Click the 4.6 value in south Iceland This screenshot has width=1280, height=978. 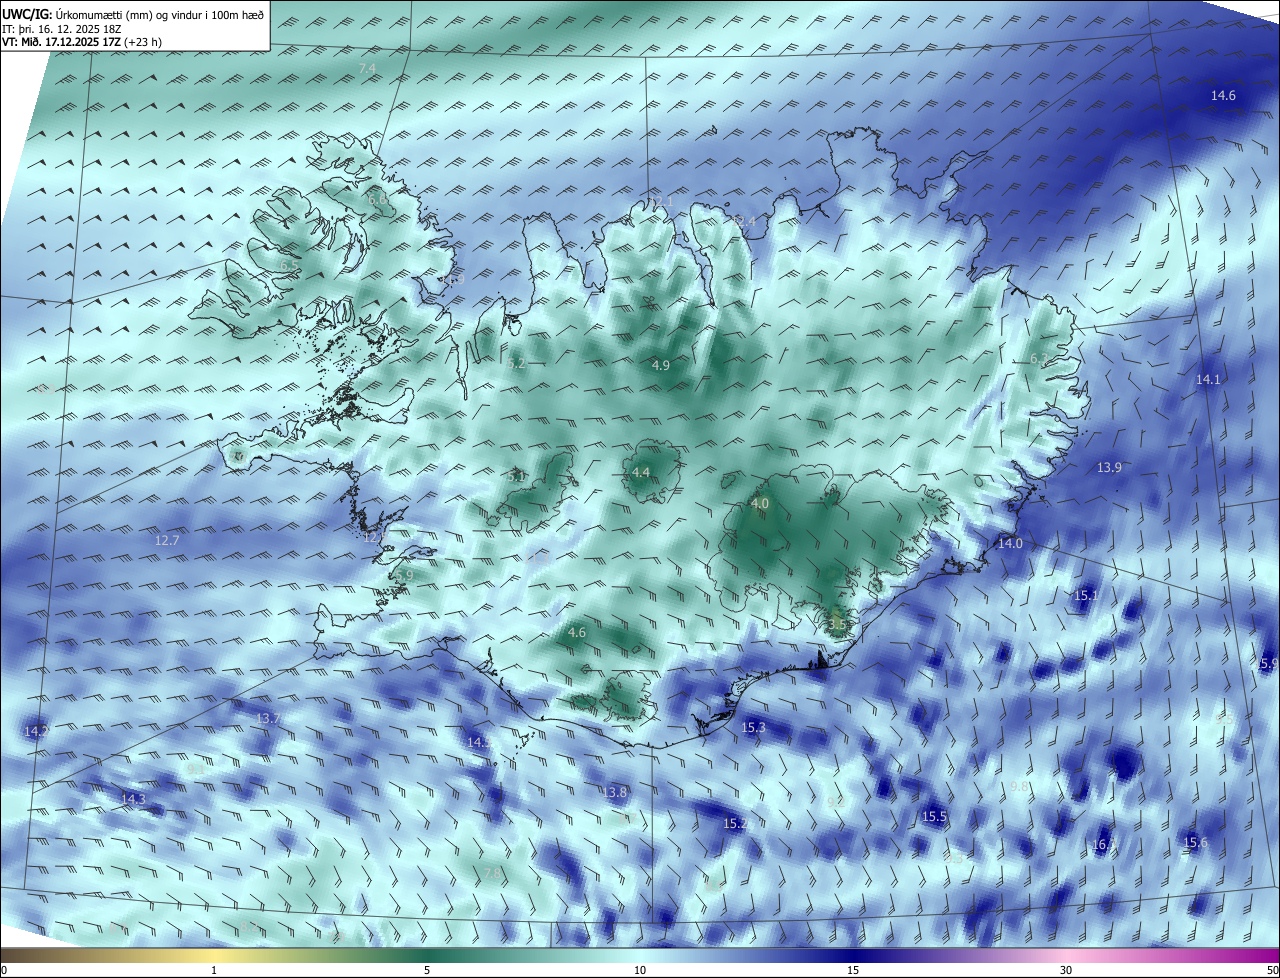[x=576, y=632]
